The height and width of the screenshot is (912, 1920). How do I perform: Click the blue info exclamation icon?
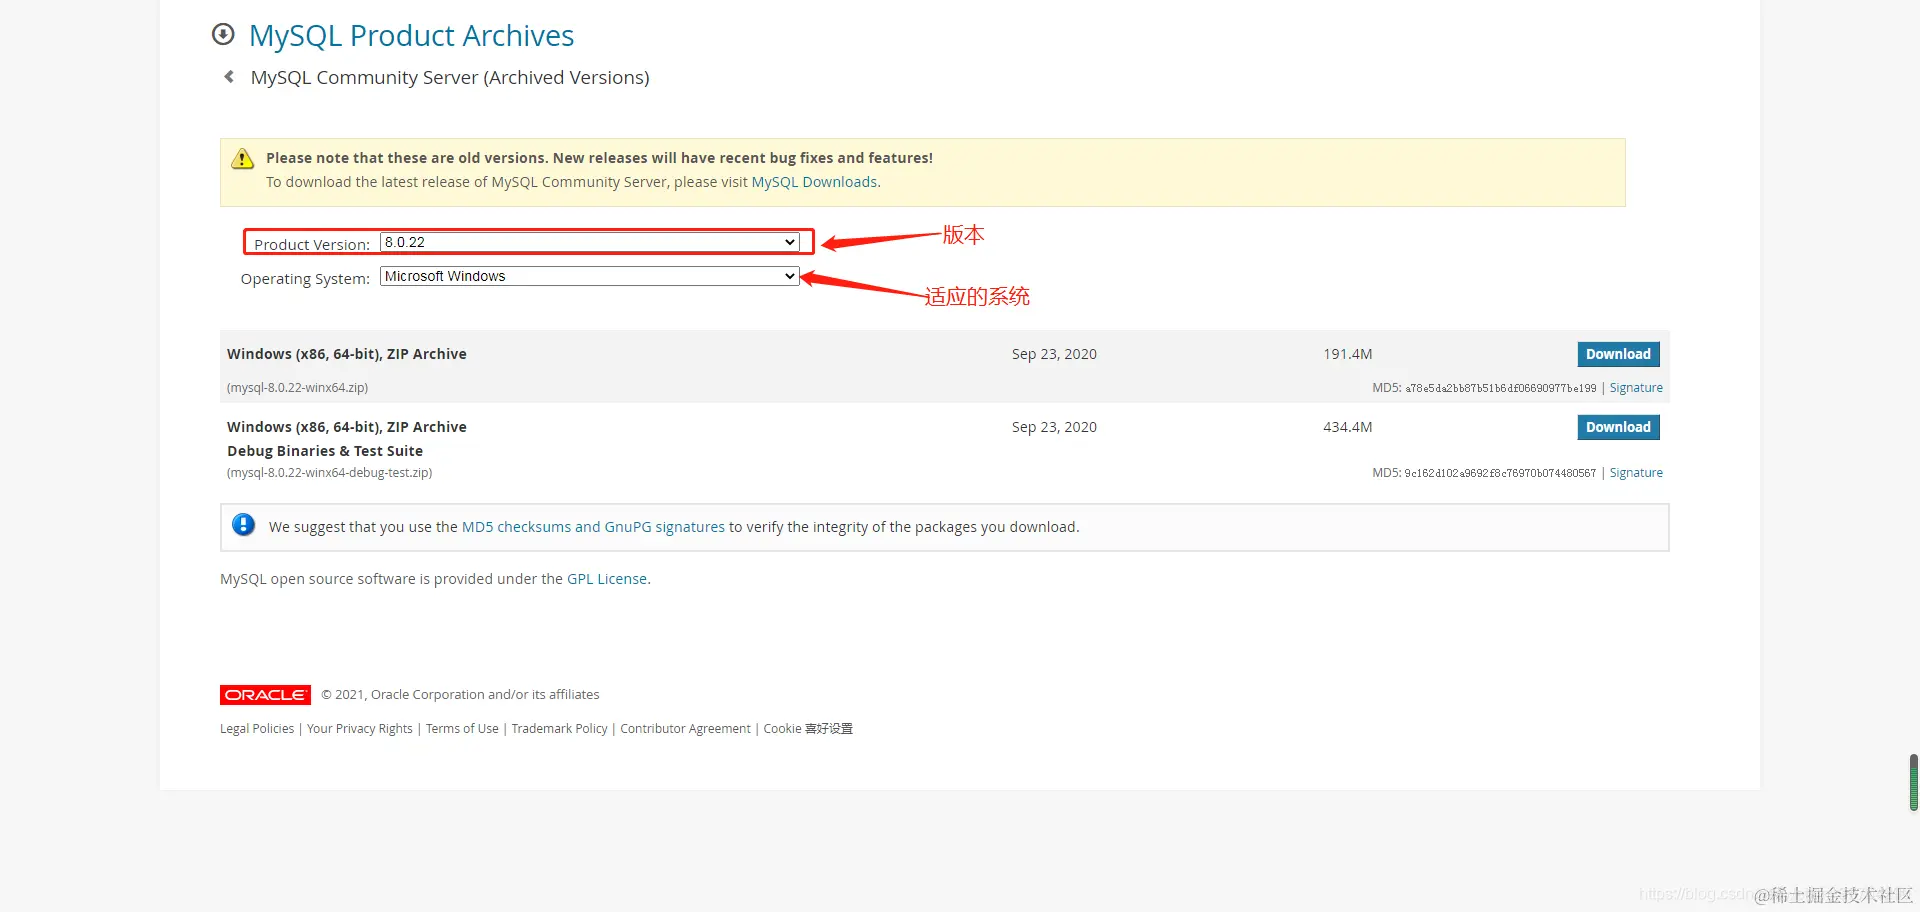click(x=243, y=525)
